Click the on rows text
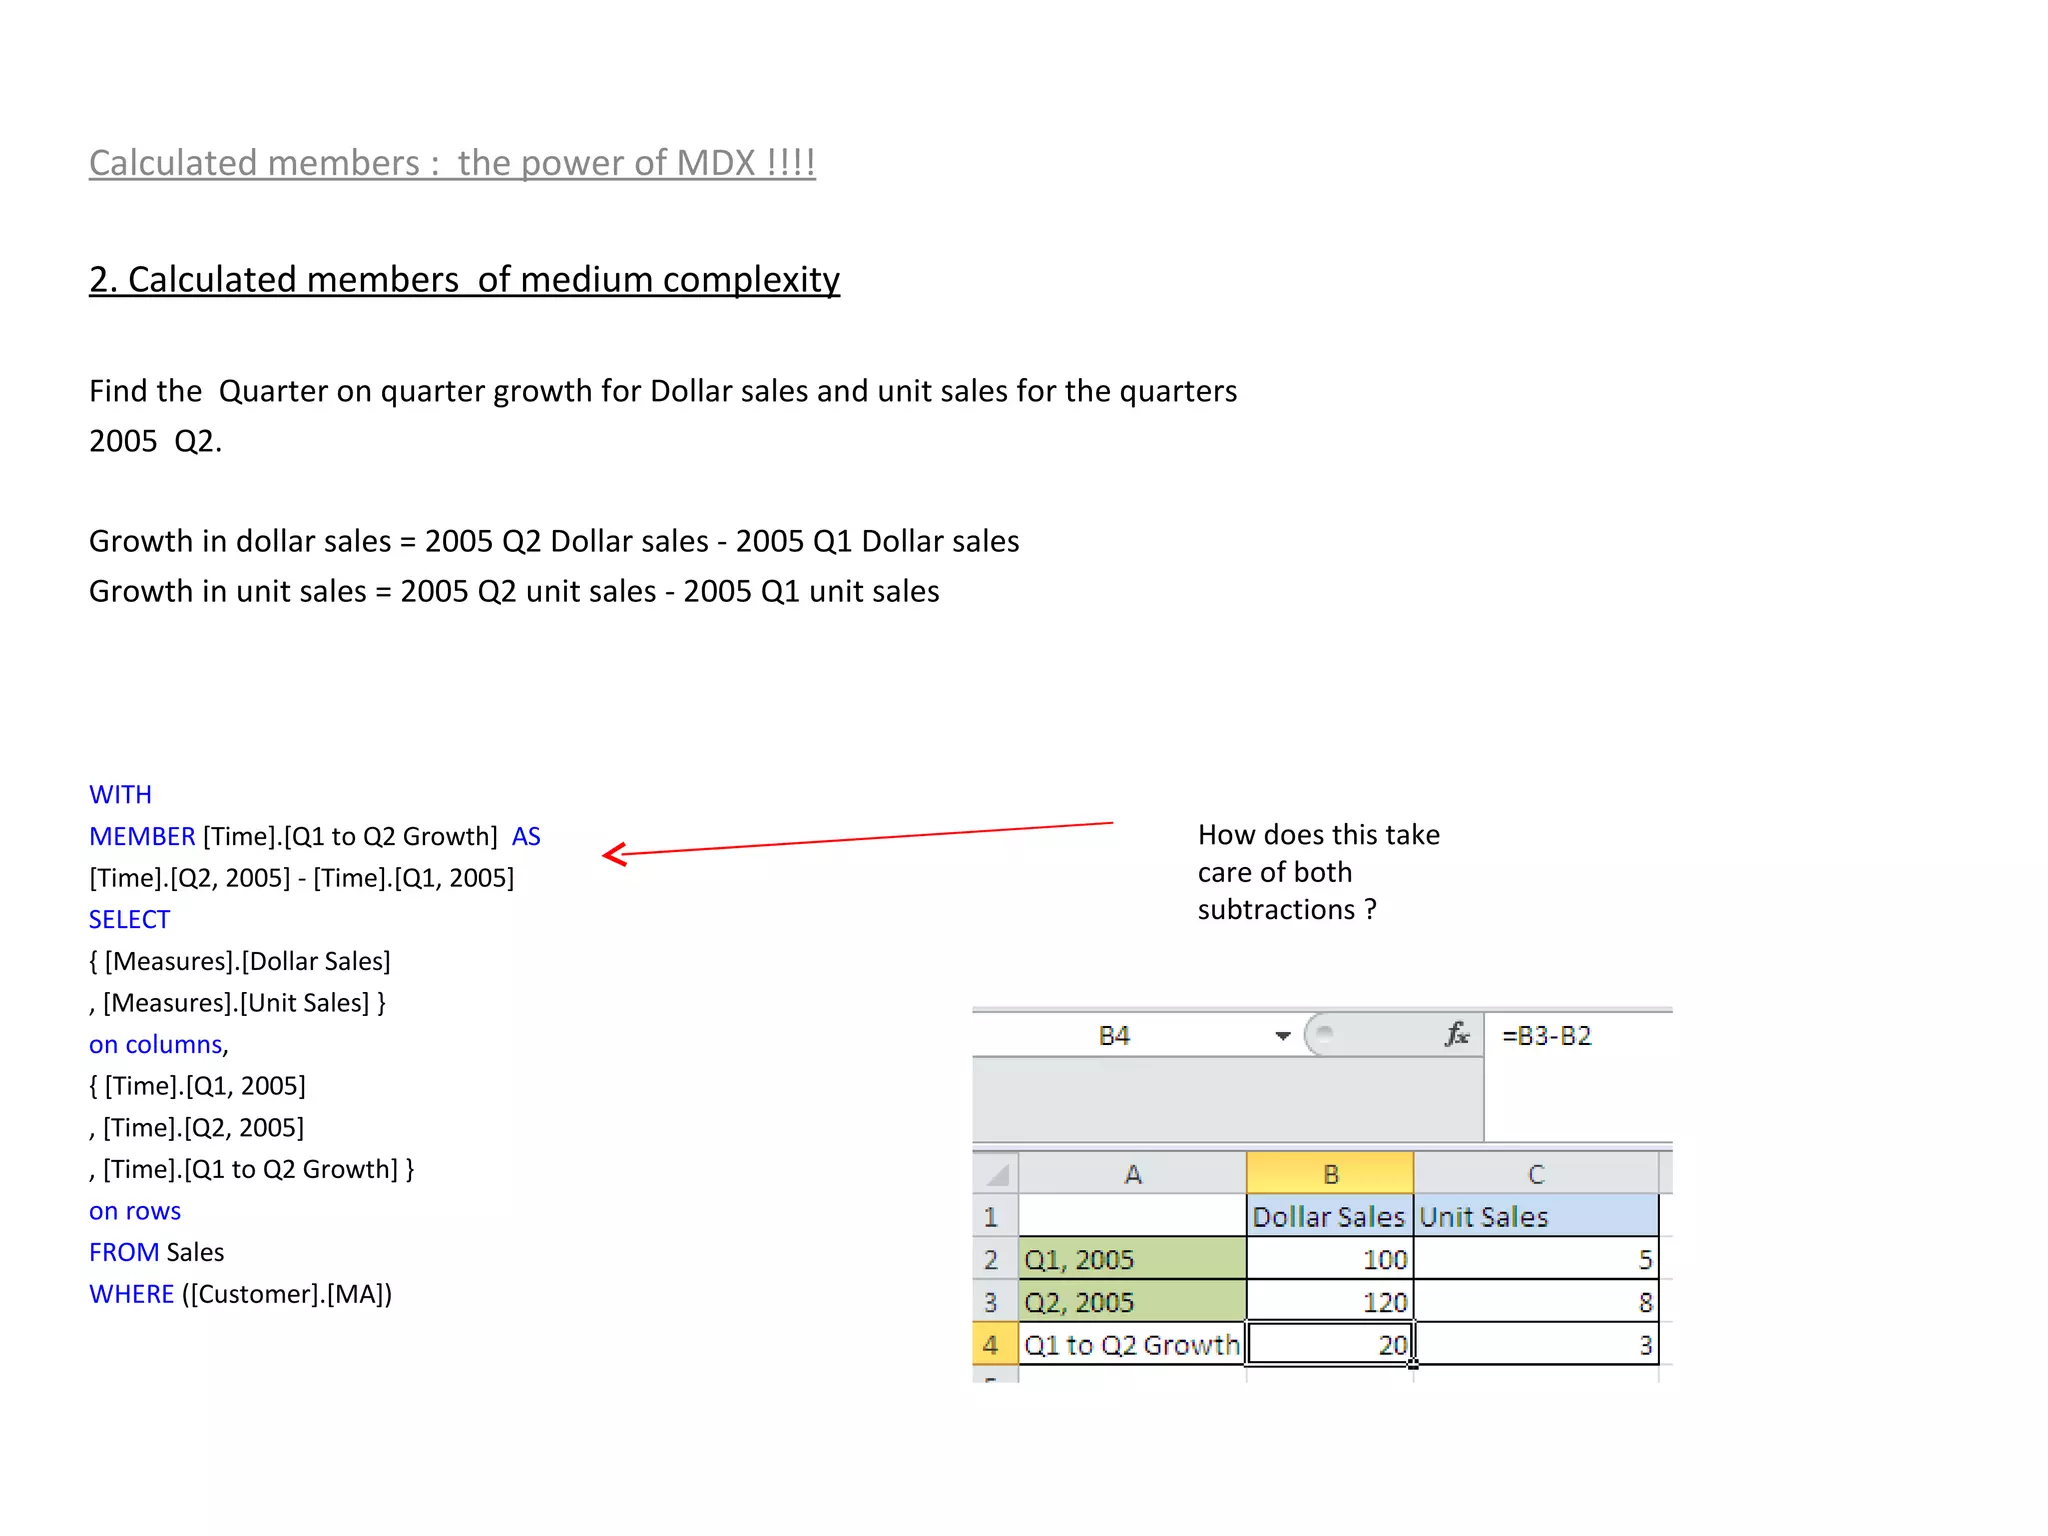2048x1536 pixels. pos(135,1211)
